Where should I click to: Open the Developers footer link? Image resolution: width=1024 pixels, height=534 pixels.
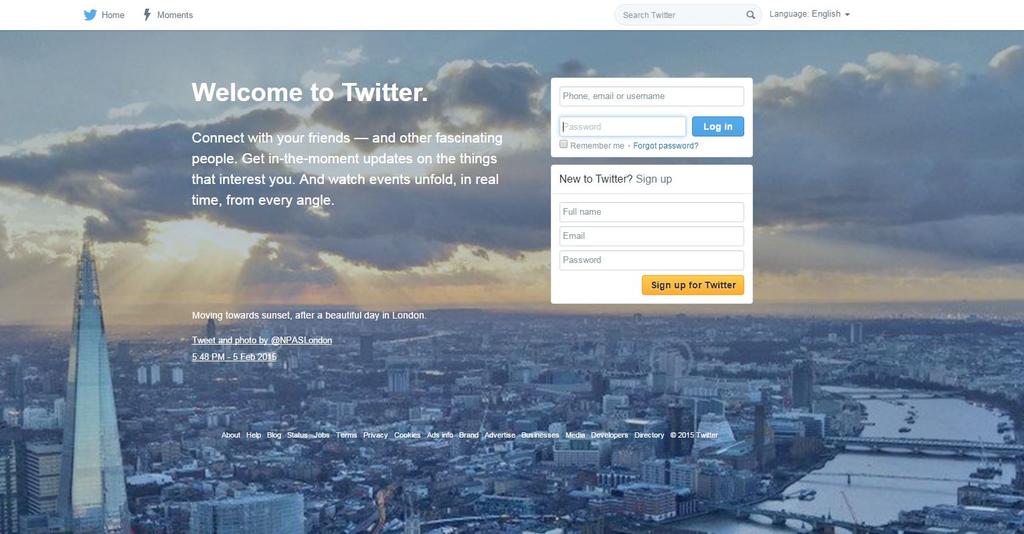609,435
